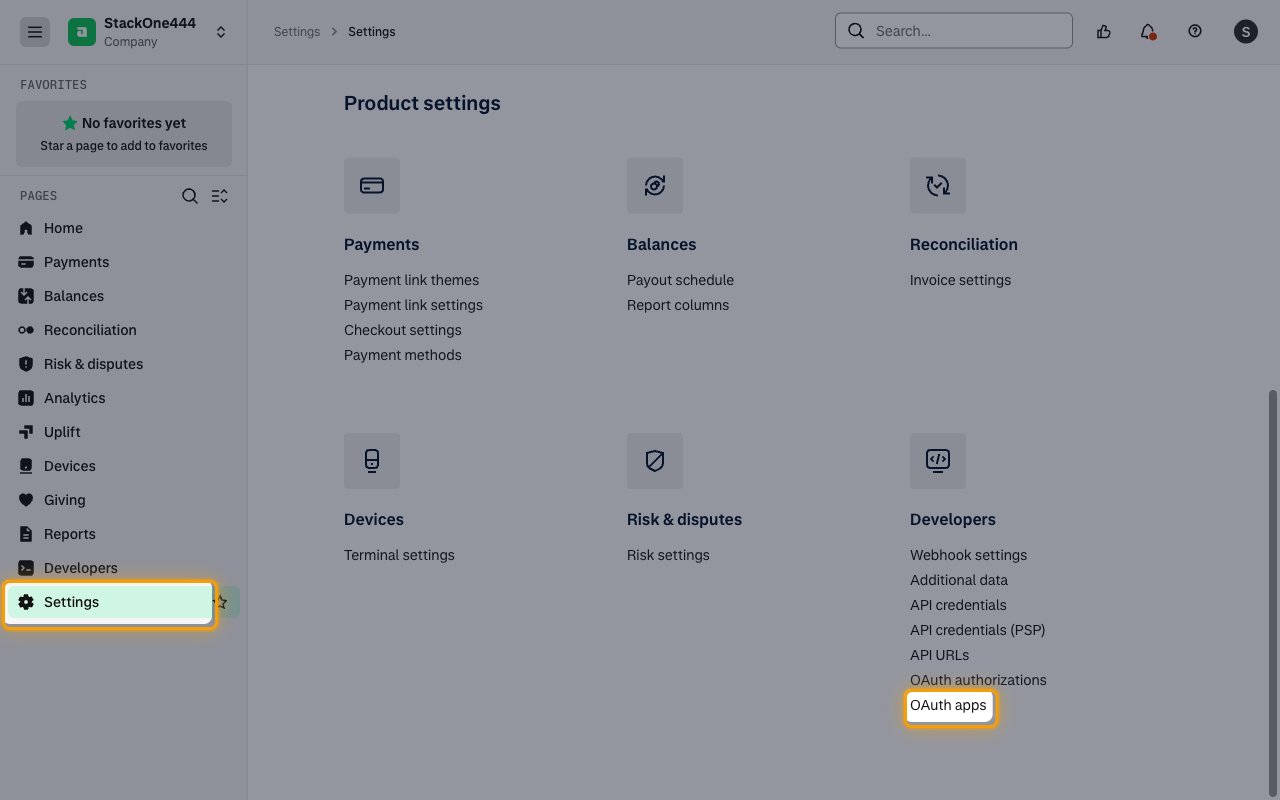Viewport: 1280px width, 800px height.
Task: Open Reports in the sidebar
Action: click(70, 534)
